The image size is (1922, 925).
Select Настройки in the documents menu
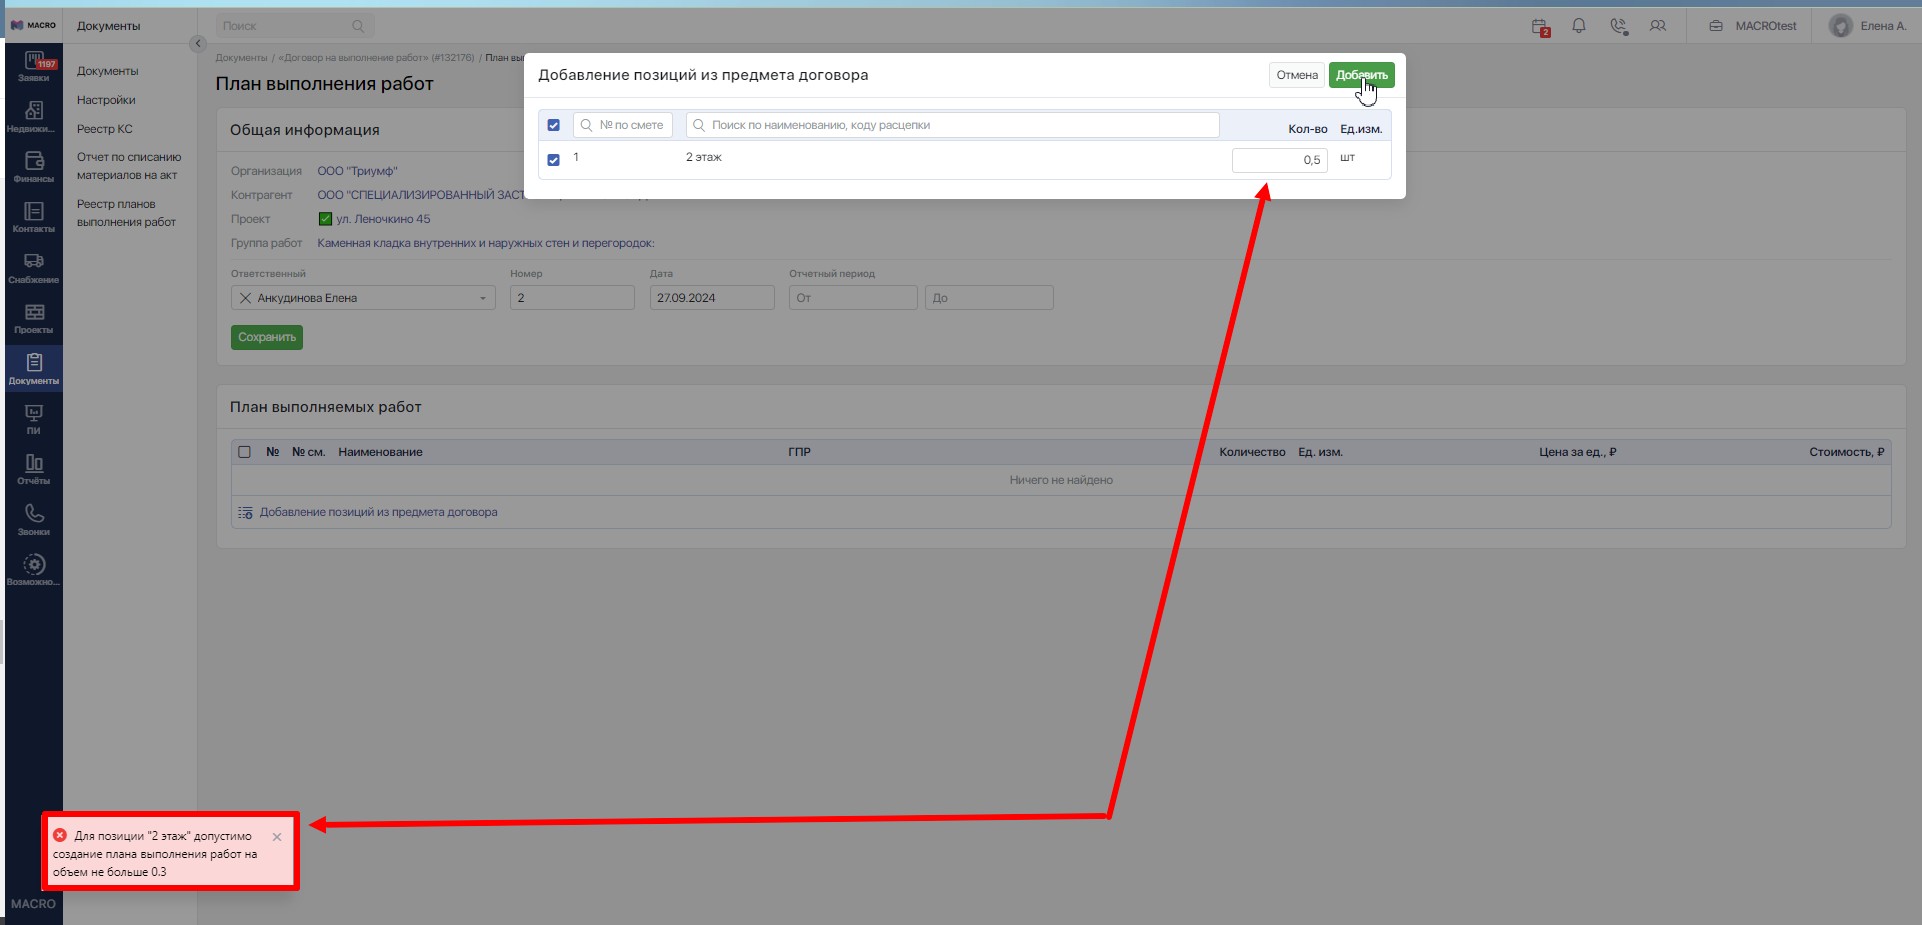point(106,100)
